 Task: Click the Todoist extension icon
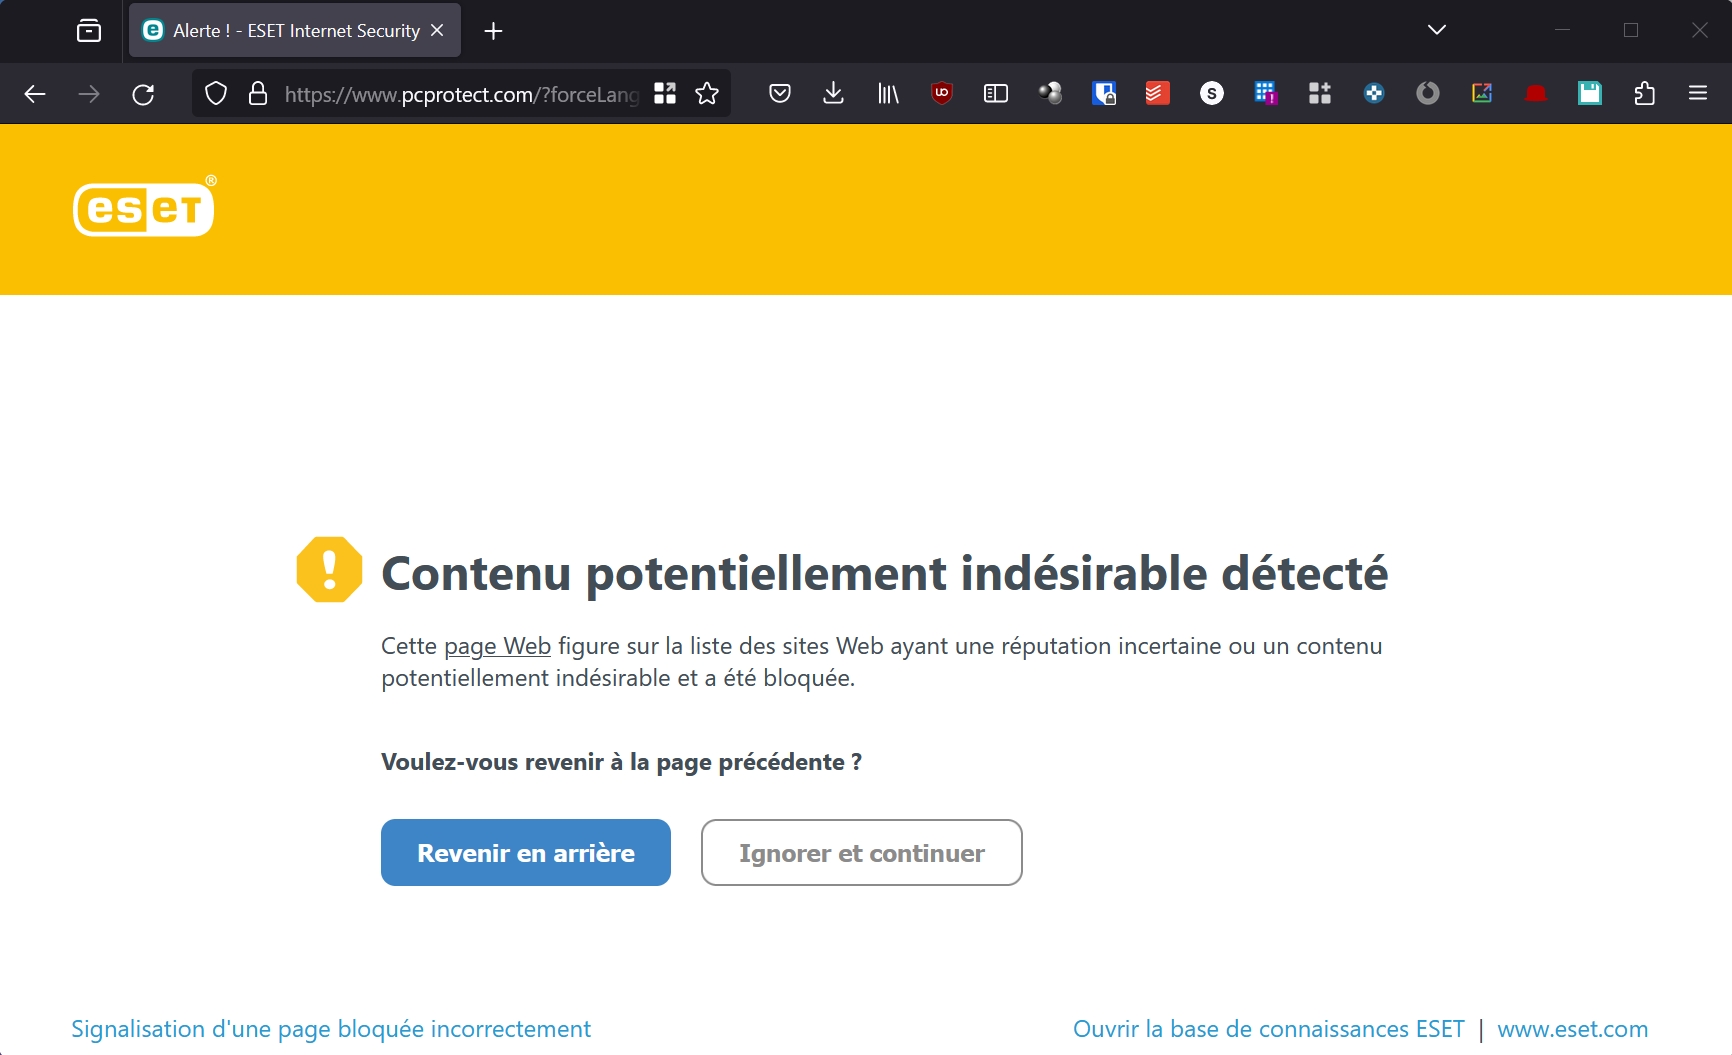click(x=1157, y=94)
